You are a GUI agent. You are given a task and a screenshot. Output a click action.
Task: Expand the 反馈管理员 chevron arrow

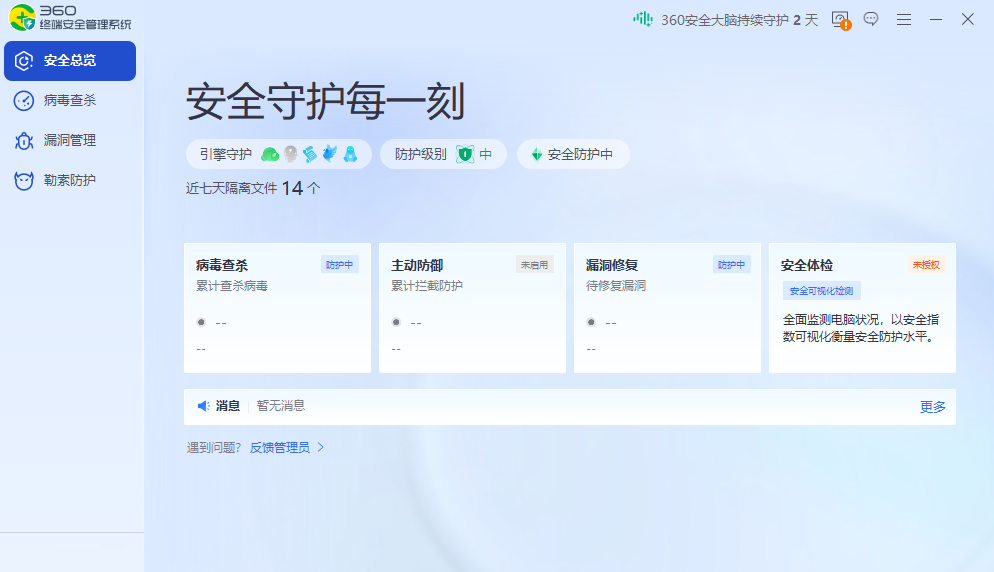click(x=321, y=447)
